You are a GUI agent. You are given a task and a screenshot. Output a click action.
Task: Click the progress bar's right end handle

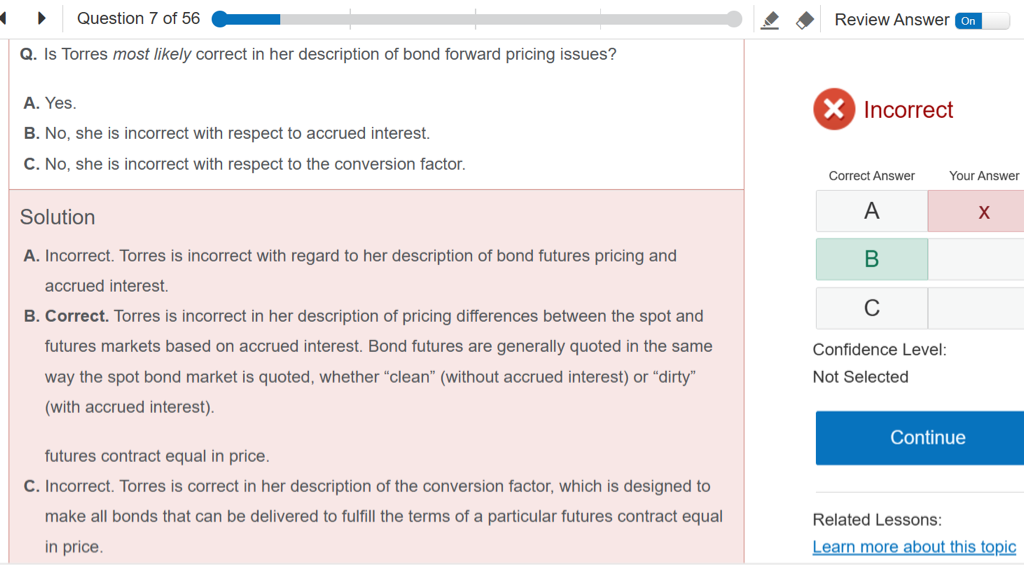point(735,19)
